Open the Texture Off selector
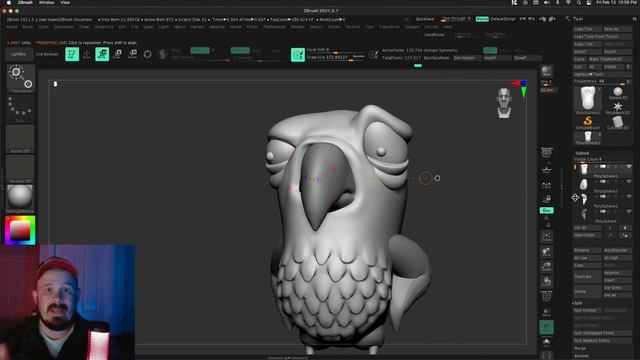 click(20, 169)
